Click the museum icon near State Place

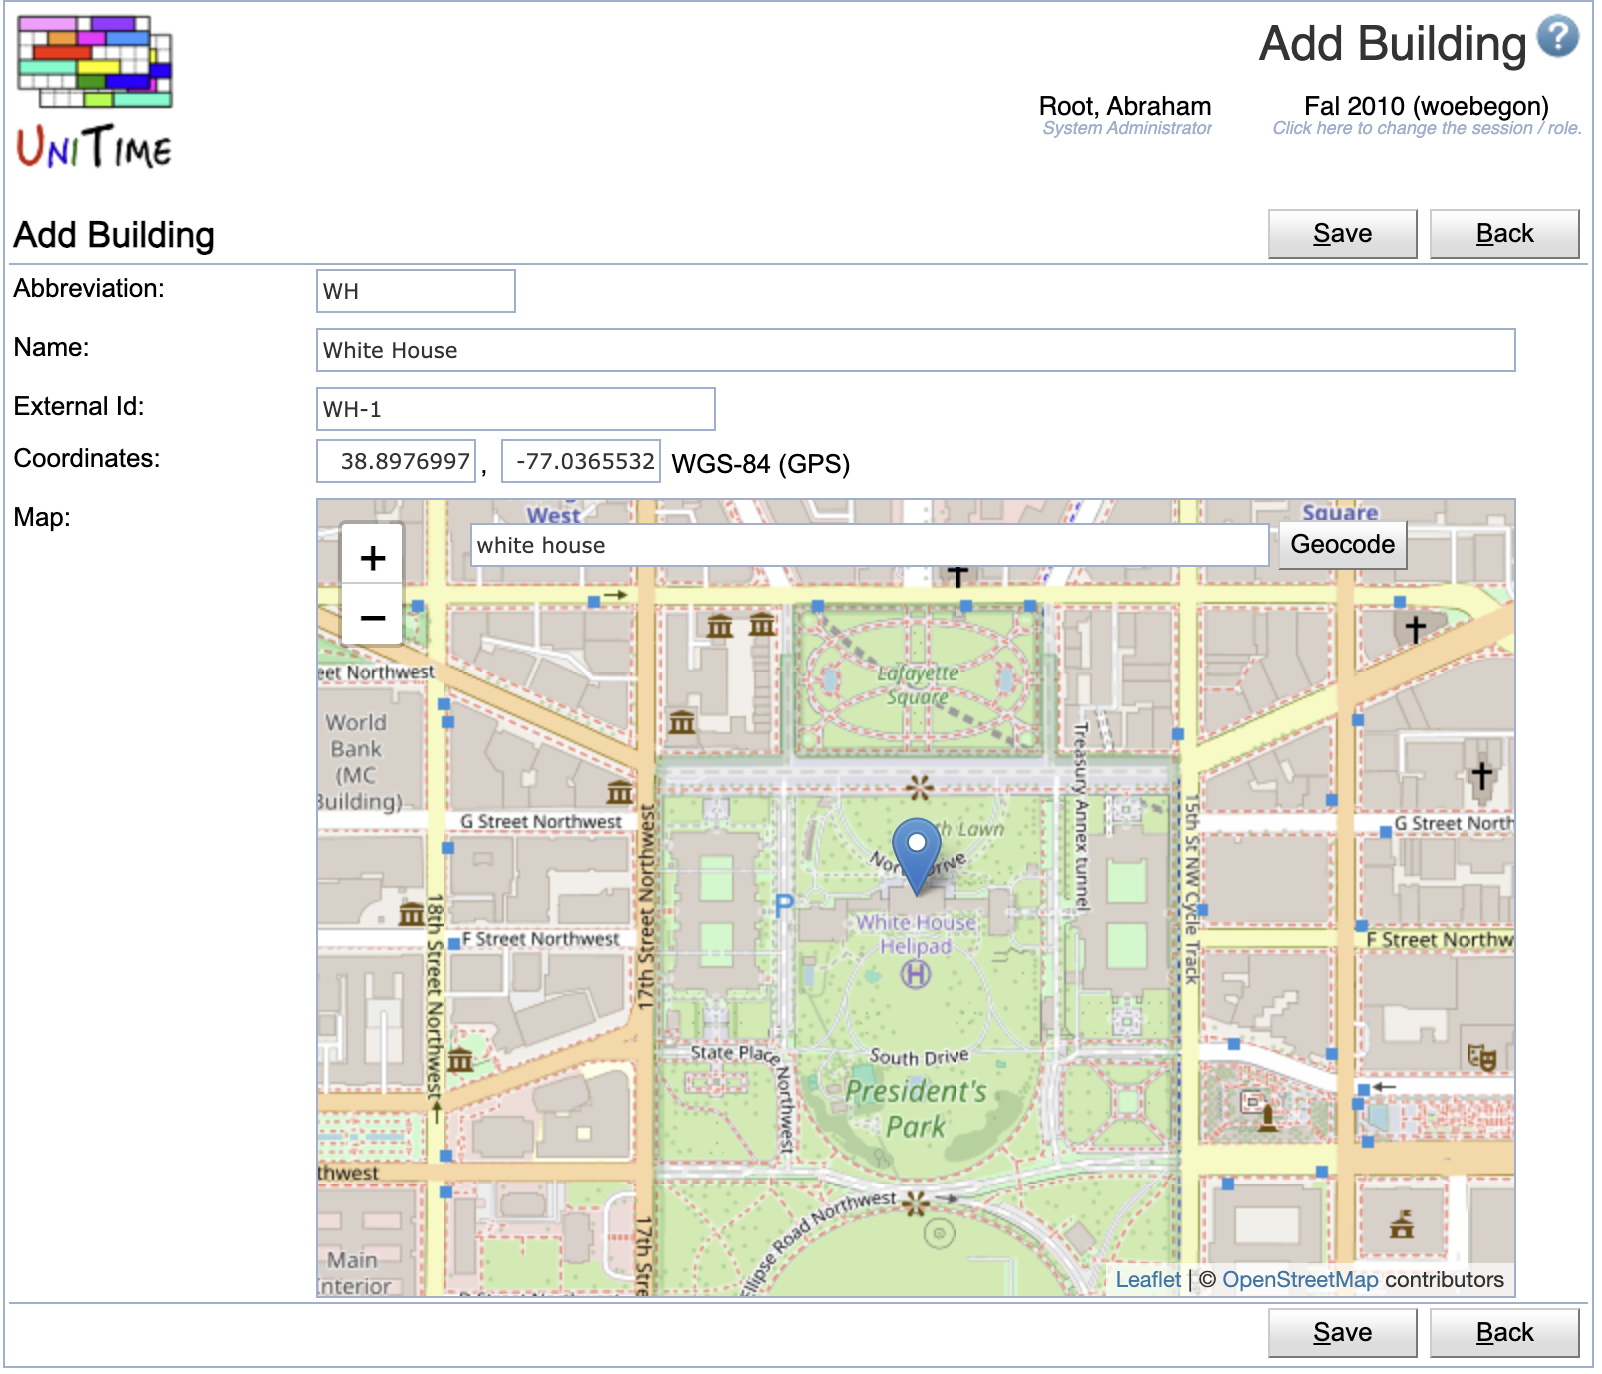(x=460, y=1059)
